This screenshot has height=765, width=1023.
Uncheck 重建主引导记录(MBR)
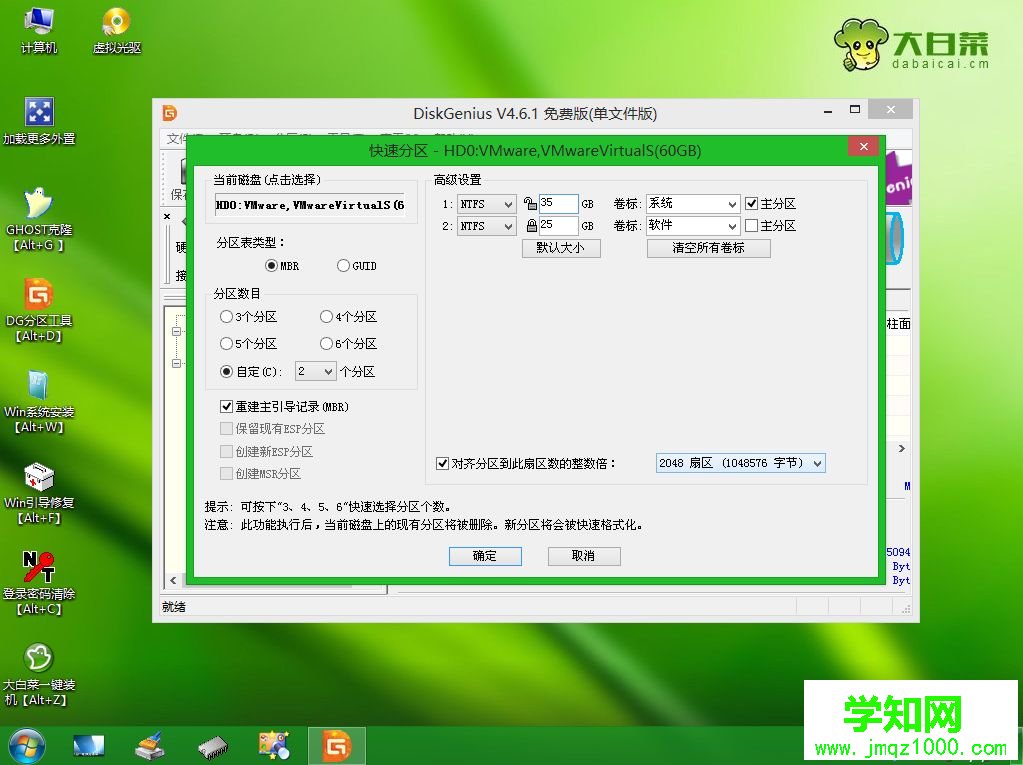coord(225,406)
